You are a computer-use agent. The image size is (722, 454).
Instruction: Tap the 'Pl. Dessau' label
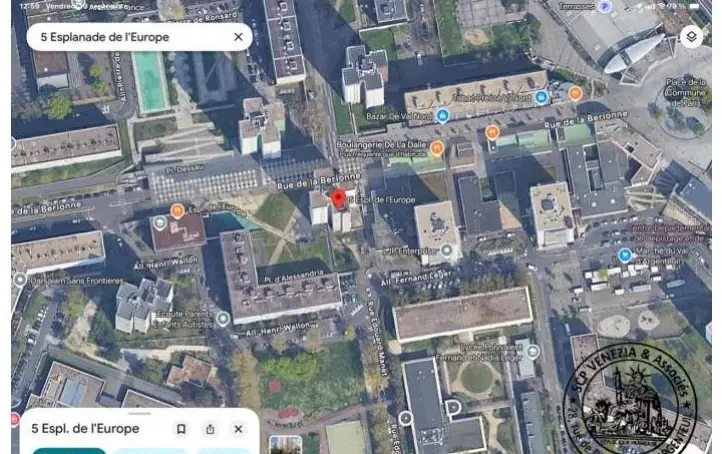[x=184, y=169]
